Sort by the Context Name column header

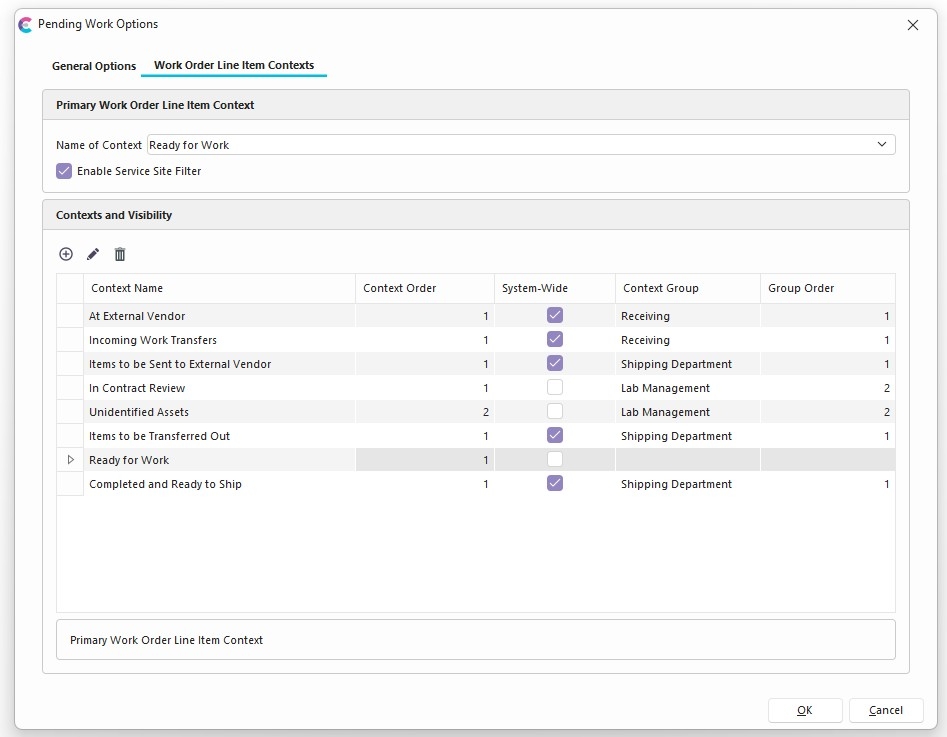[x=127, y=288]
